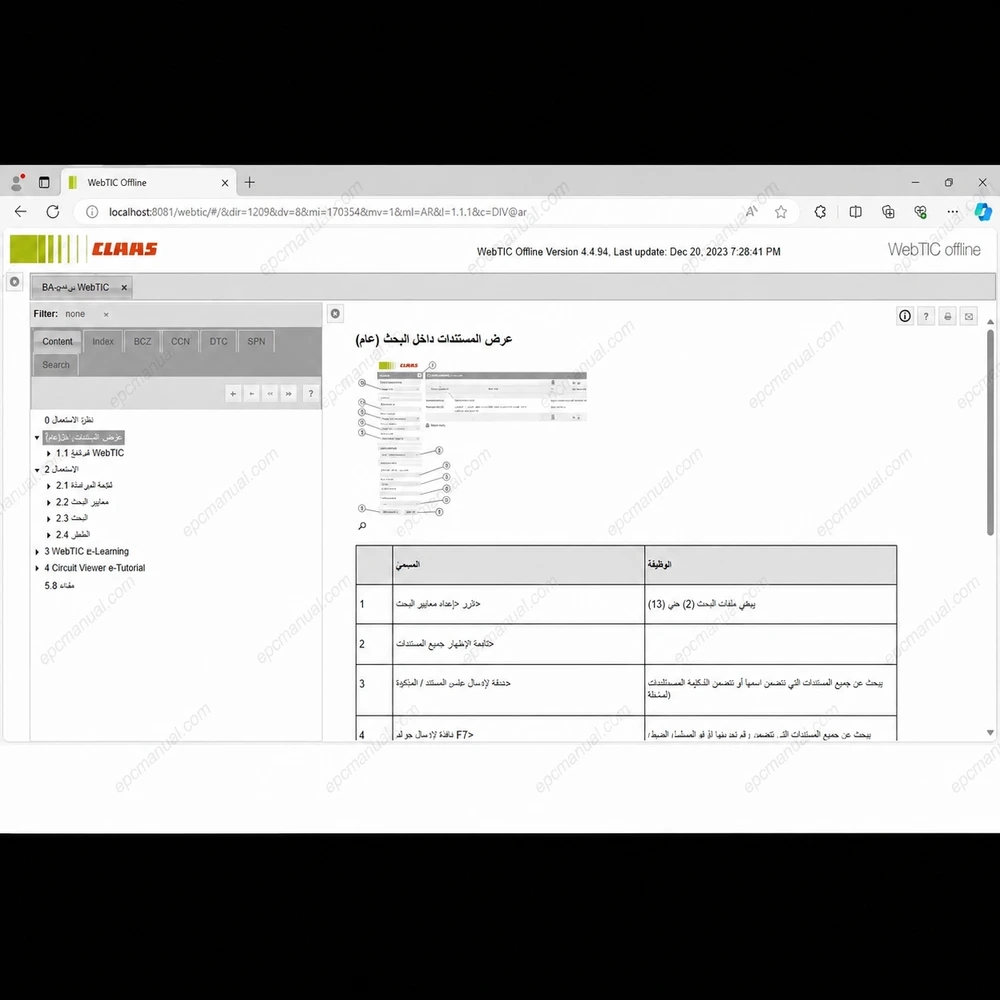1000x1000 pixels.
Task: Open navigation help question mark button
Action: (x=311, y=393)
